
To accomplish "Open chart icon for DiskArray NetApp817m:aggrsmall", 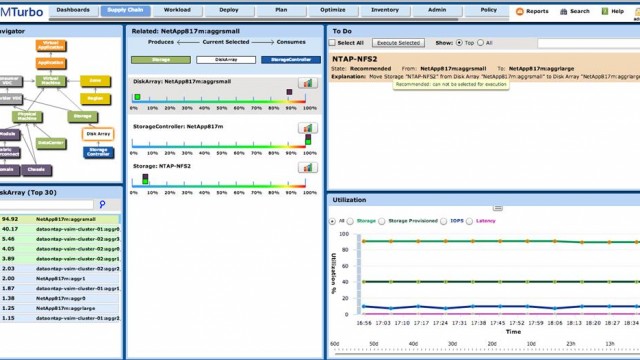I will pyautogui.click(x=308, y=83).
